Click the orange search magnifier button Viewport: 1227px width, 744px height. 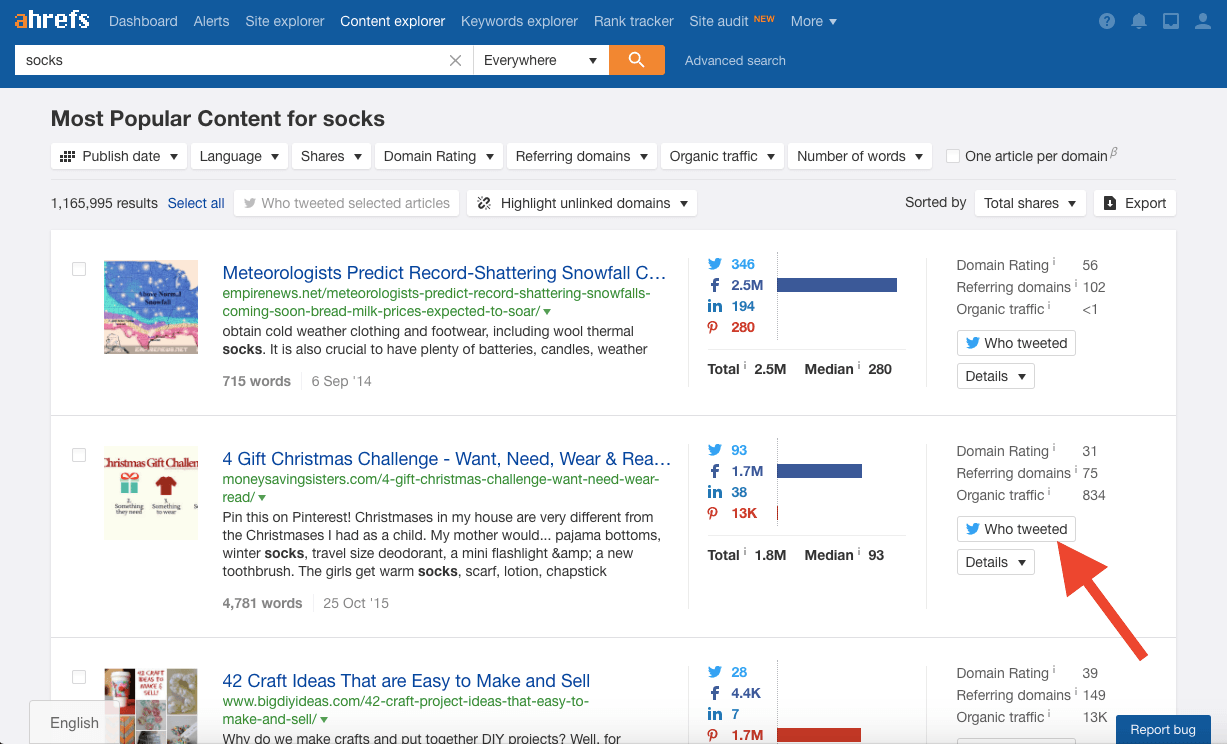click(636, 60)
